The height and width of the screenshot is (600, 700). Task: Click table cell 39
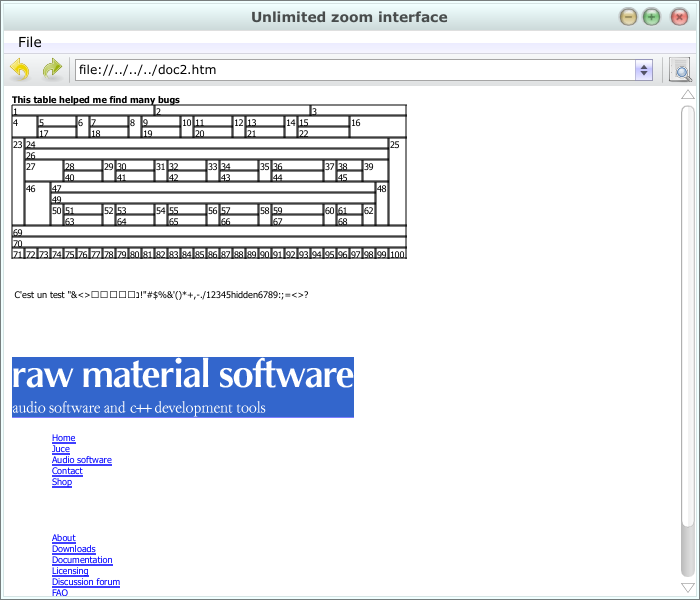(x=375, y=171)
